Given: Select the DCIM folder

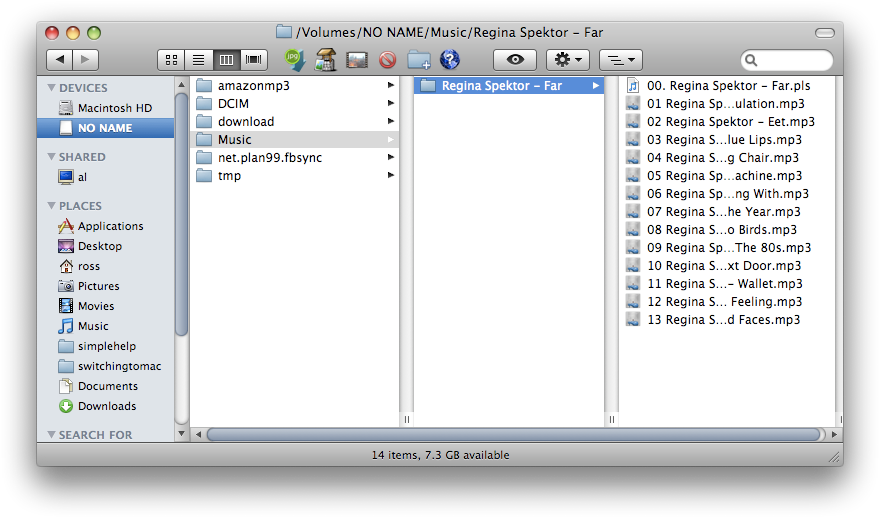Looking at the screenshot, I should click(x=295, y=104).
